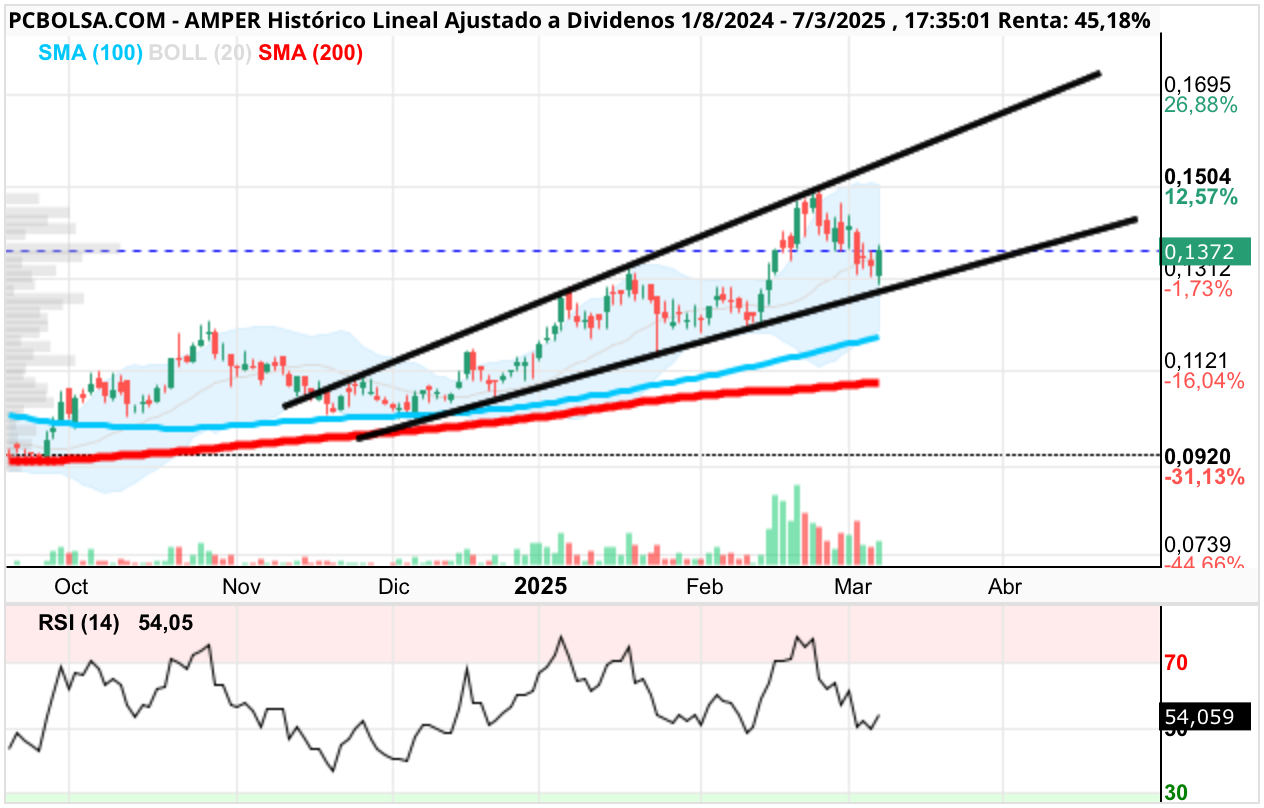Image resolution: width=1264 pixels, height=808 pixels.
Task: Click the 26,88% percentage label
Action: [1200, 105]
